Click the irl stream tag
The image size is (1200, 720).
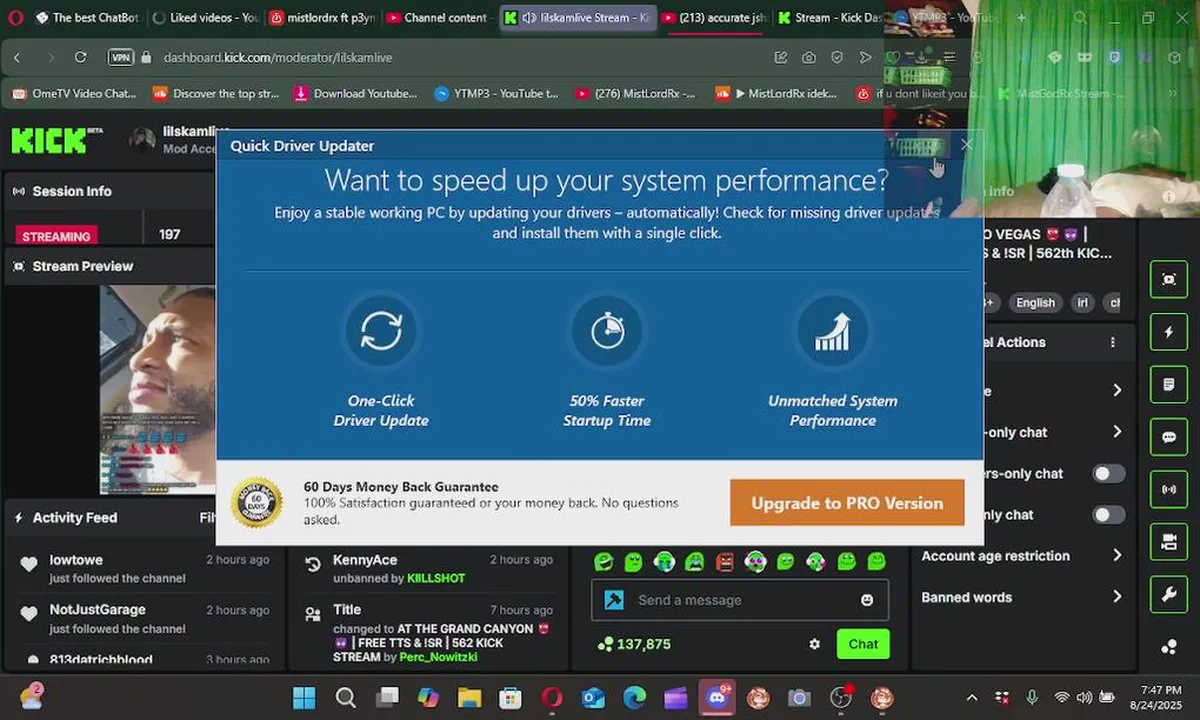(1082, 303)
